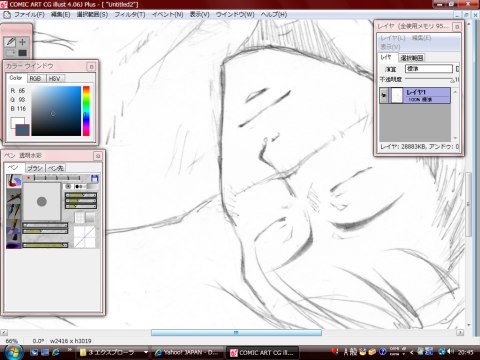Click the blue save floppy icon in the Pen panel
480x360 pixels.
94,178
